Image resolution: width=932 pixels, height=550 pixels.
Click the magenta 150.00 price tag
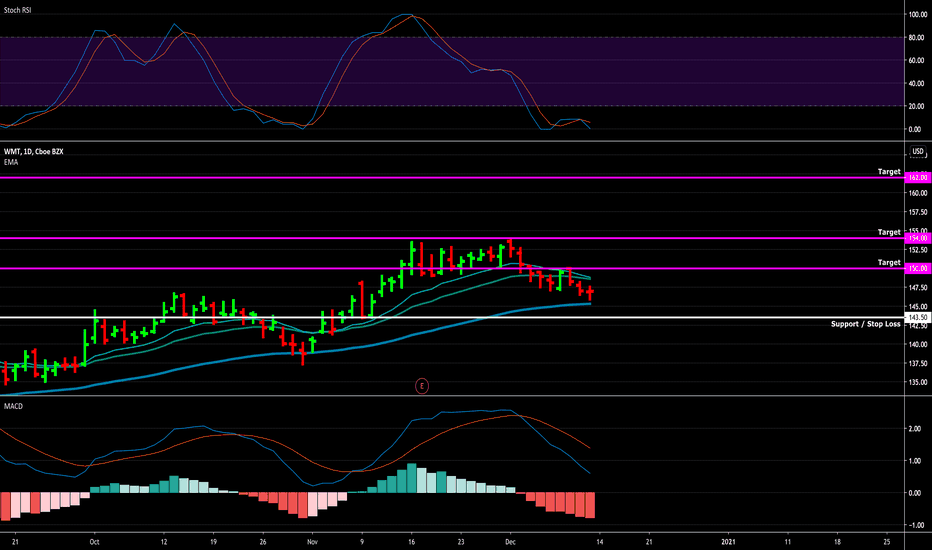point(917,269)
